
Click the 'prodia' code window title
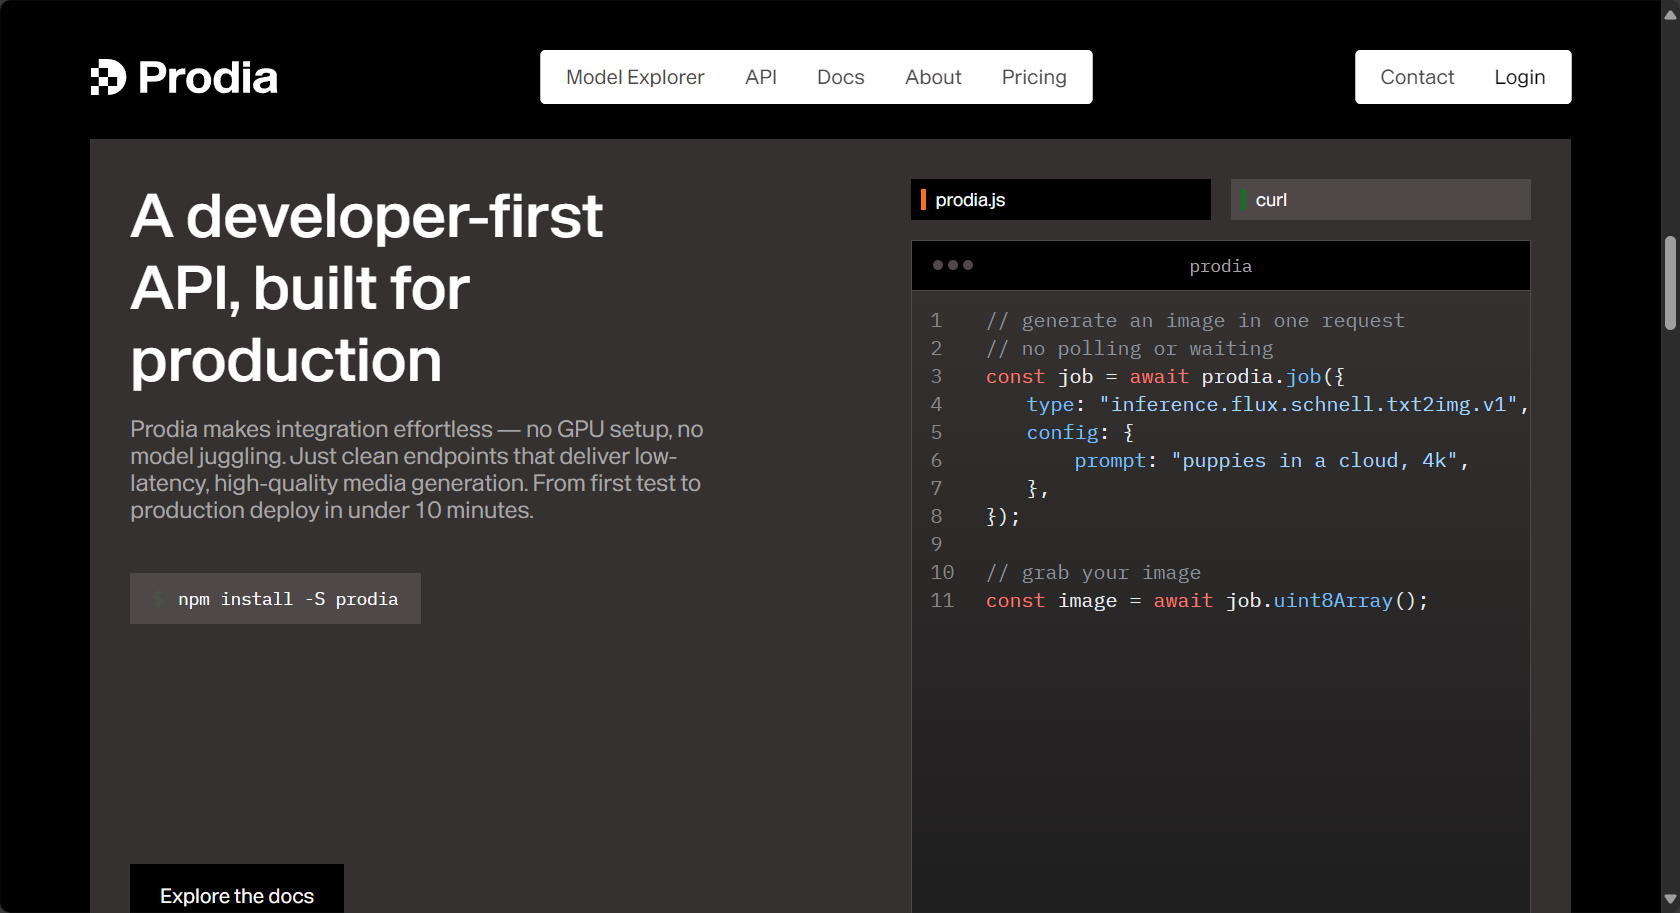coord(1220,266)
